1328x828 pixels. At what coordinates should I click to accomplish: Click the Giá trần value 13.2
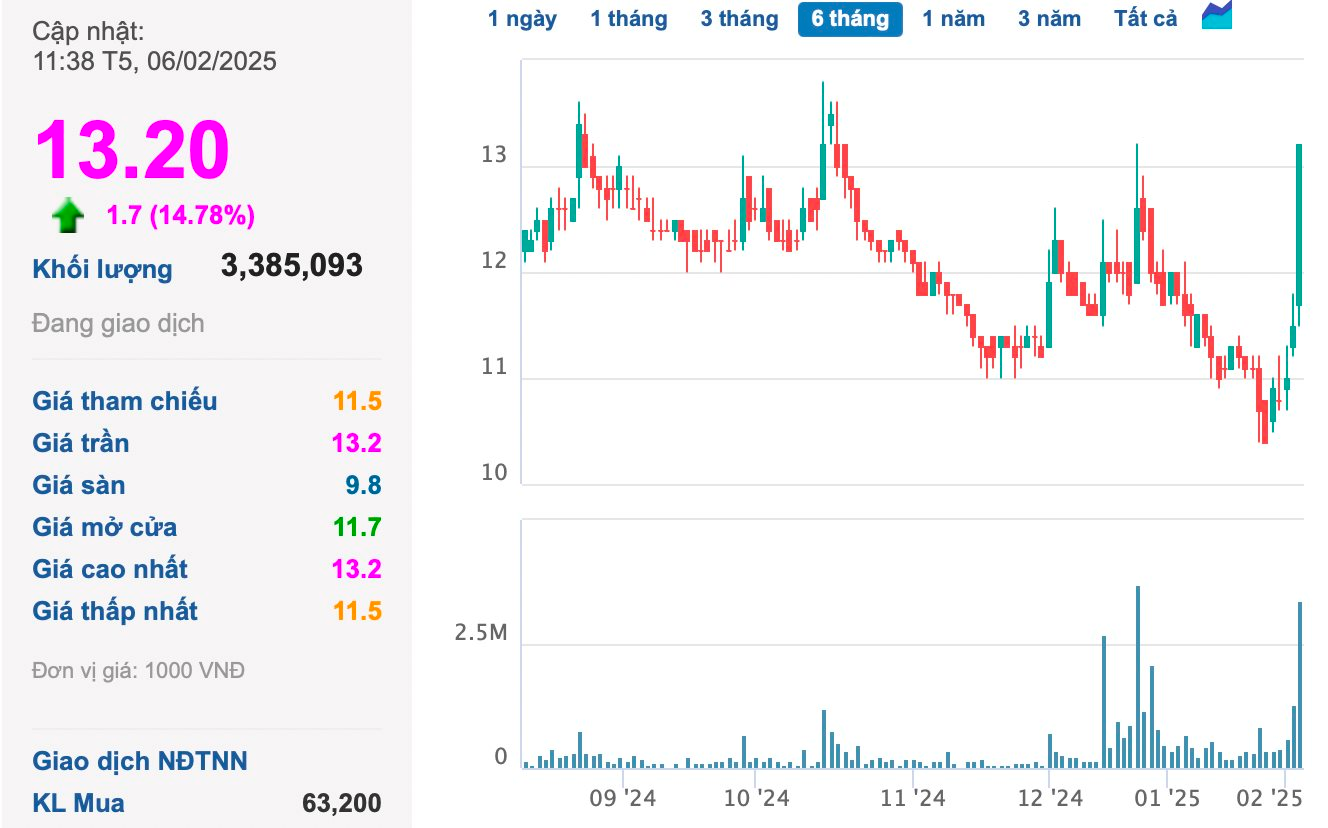coord(358,444)
